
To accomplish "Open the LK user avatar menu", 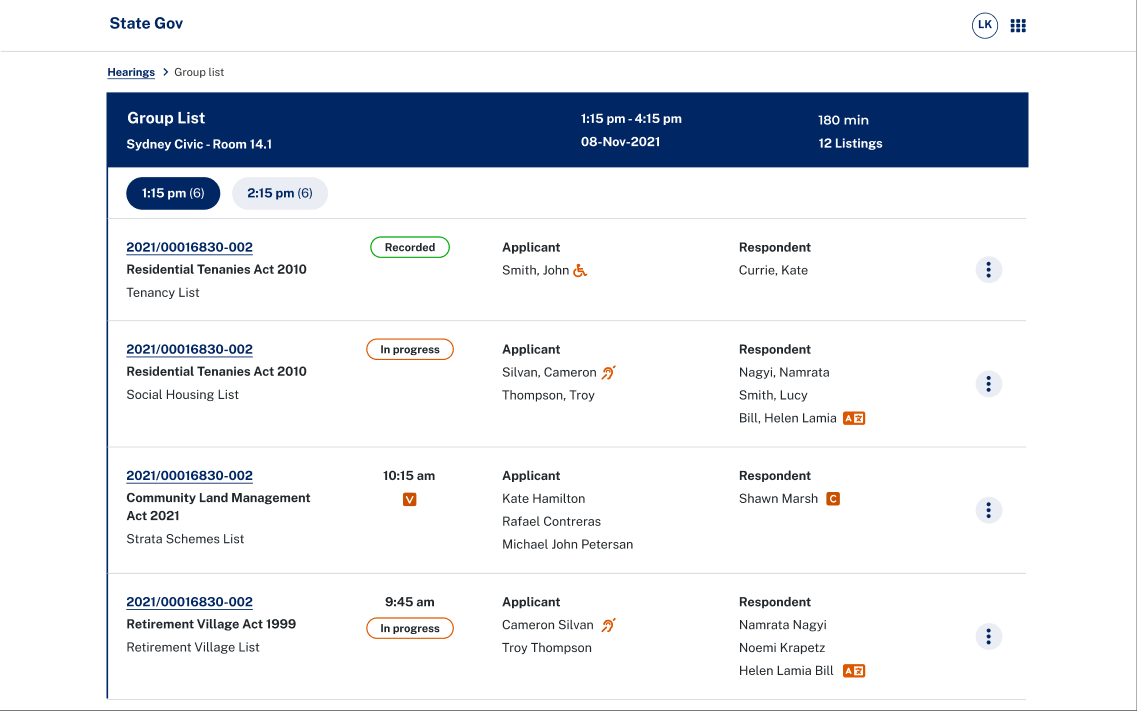I will point(985,25).
